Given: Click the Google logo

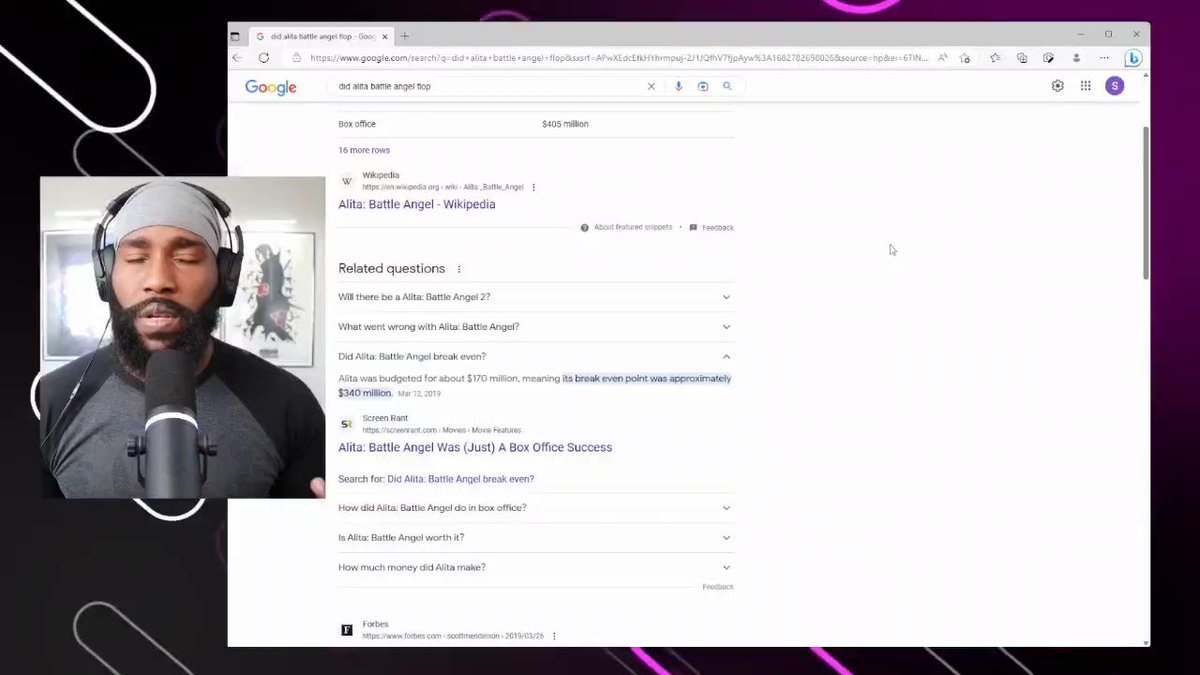Looking at the screenshot, I should 271,87.
